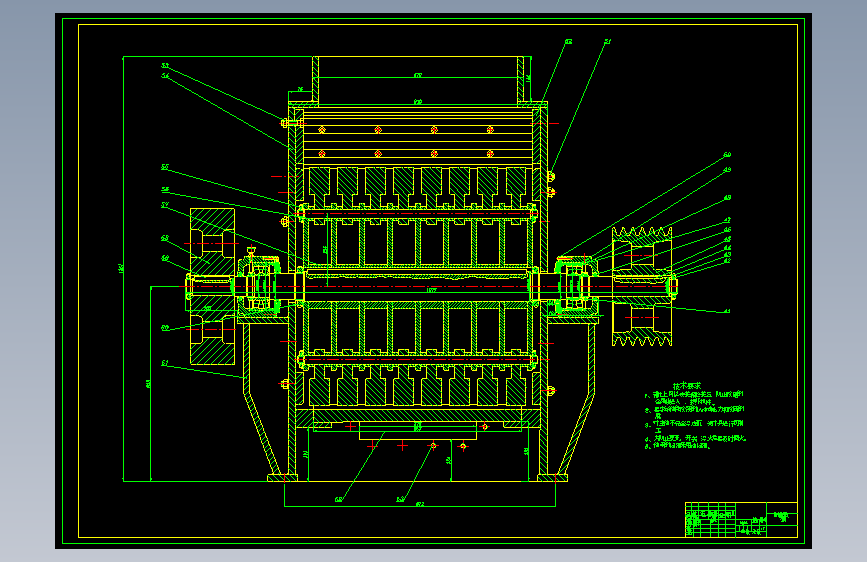Click the title block table in drawing corner
The height and width of the screenshot is (562, 867).
tap(741, 519)
